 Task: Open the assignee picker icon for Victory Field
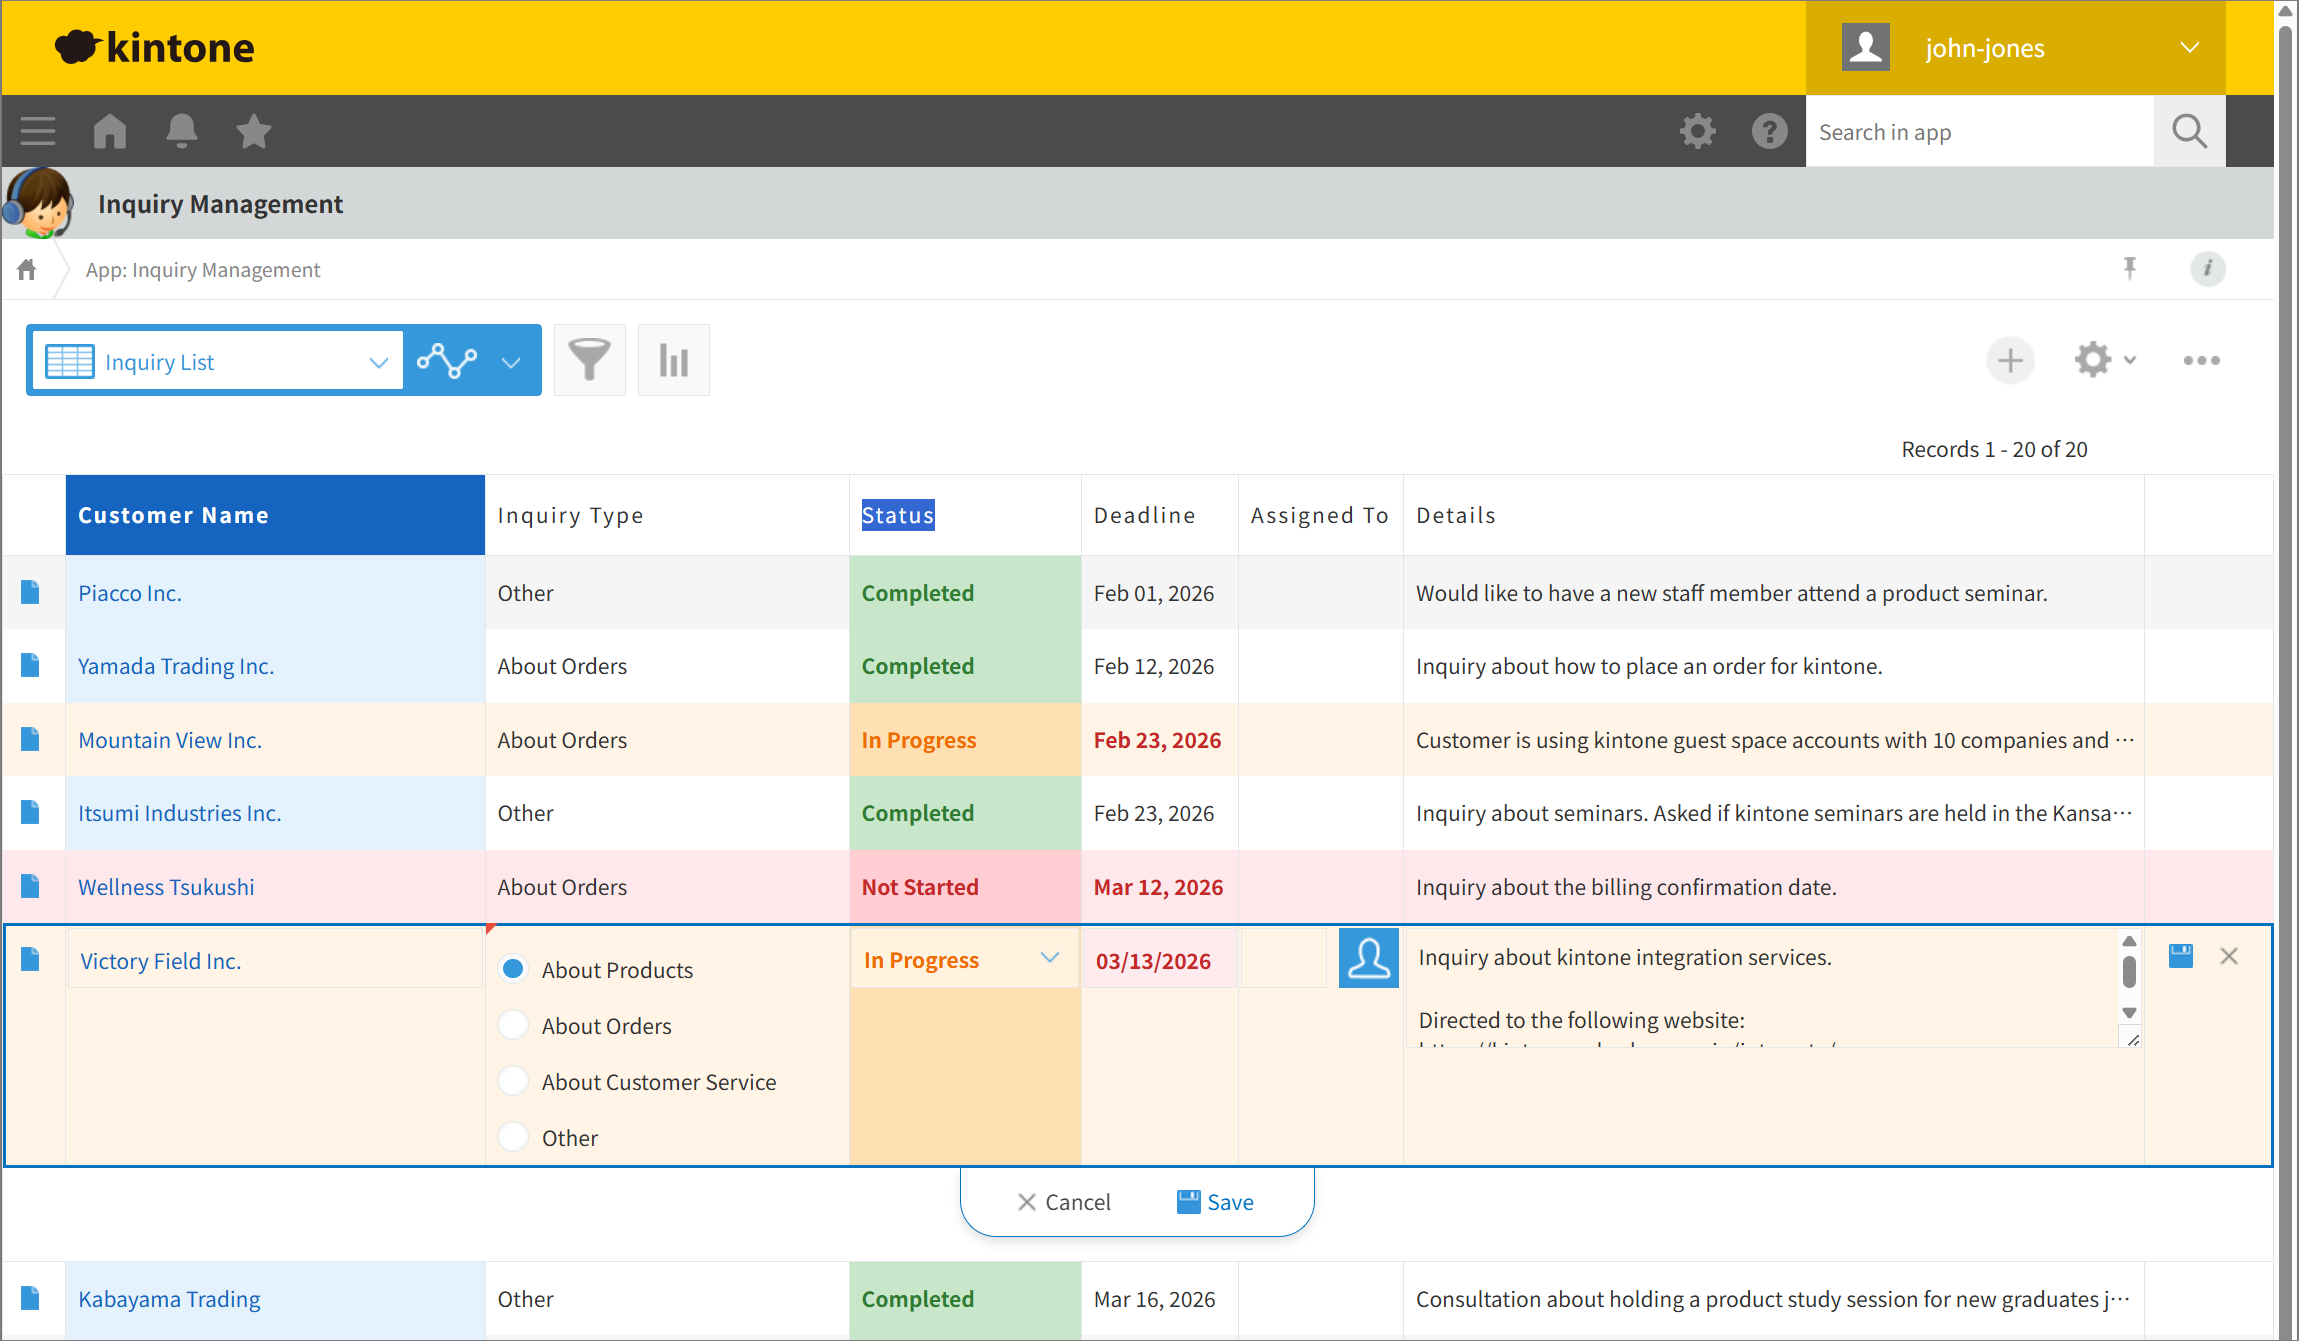(1368, 958)
